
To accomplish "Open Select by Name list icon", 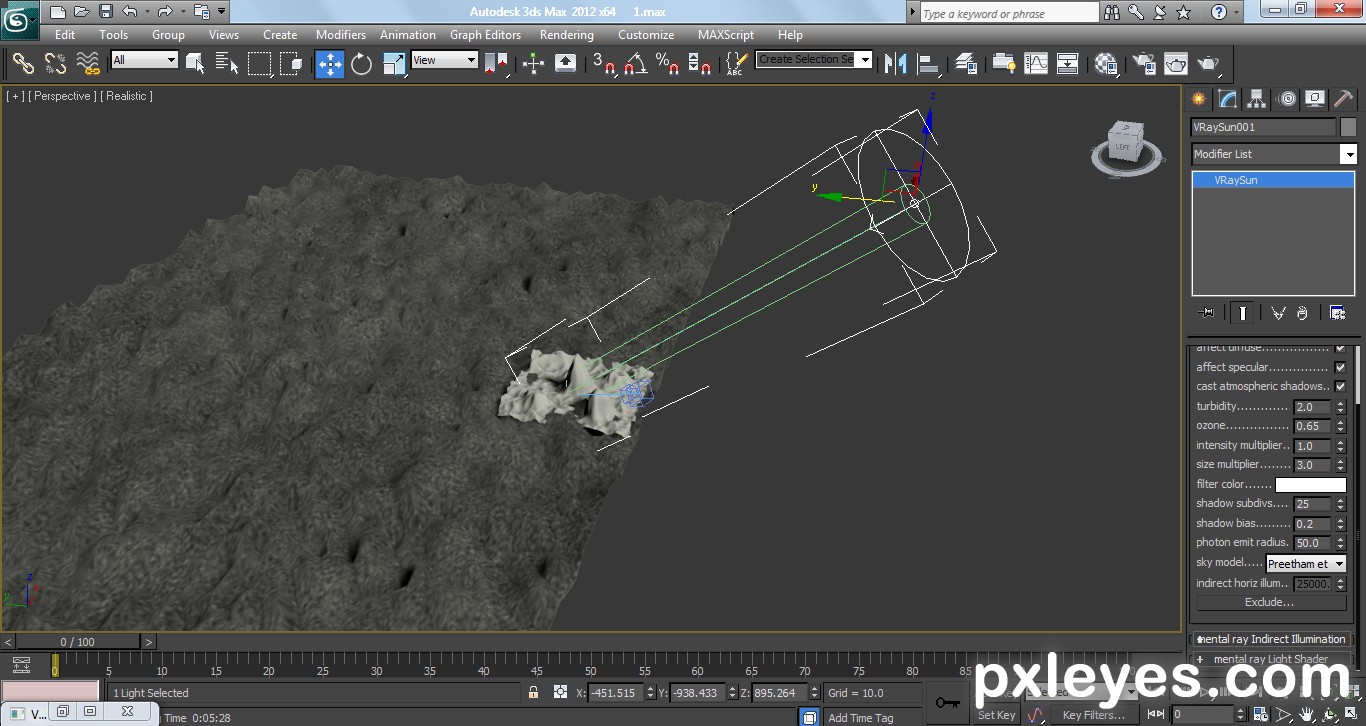I will (x=227, y=64).
